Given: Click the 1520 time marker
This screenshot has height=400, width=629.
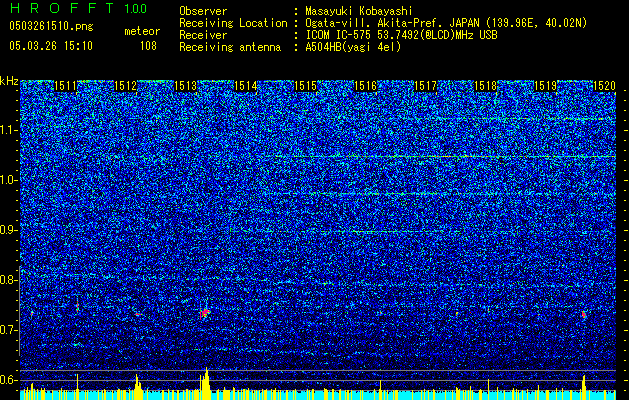Looking at the screenshot, I should click(x=604, y=86).
